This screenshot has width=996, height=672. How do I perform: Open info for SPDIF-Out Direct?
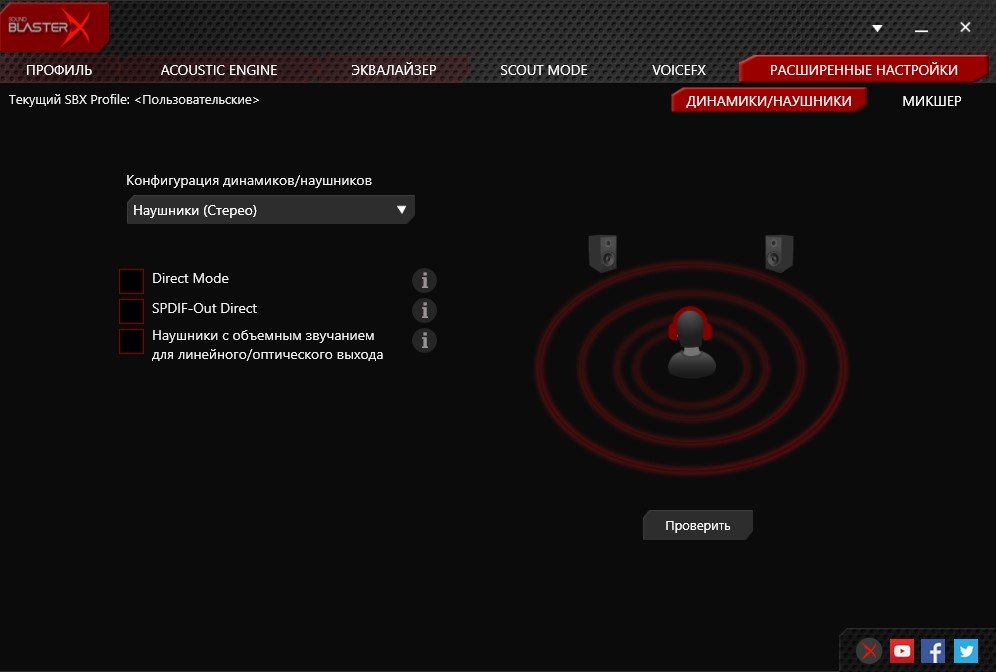pos(424,310)
